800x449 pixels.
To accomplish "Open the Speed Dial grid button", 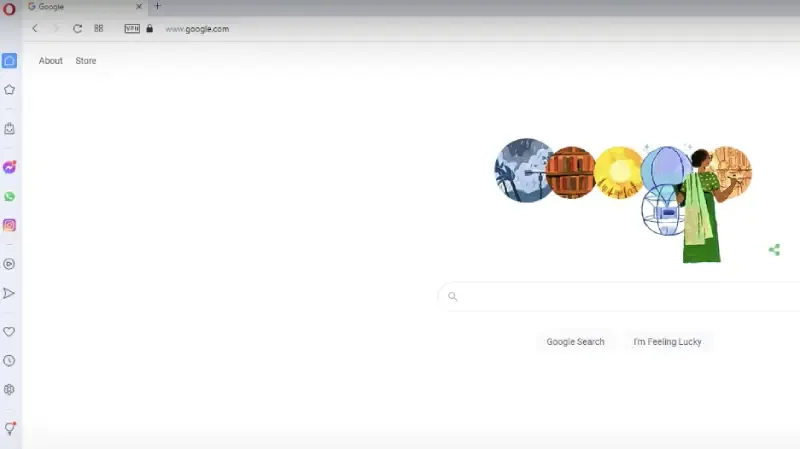I will pyautogui.click(x=98, y=29).
